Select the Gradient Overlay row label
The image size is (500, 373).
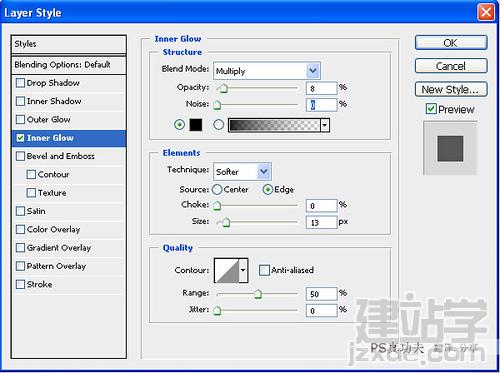click(59, 248)
